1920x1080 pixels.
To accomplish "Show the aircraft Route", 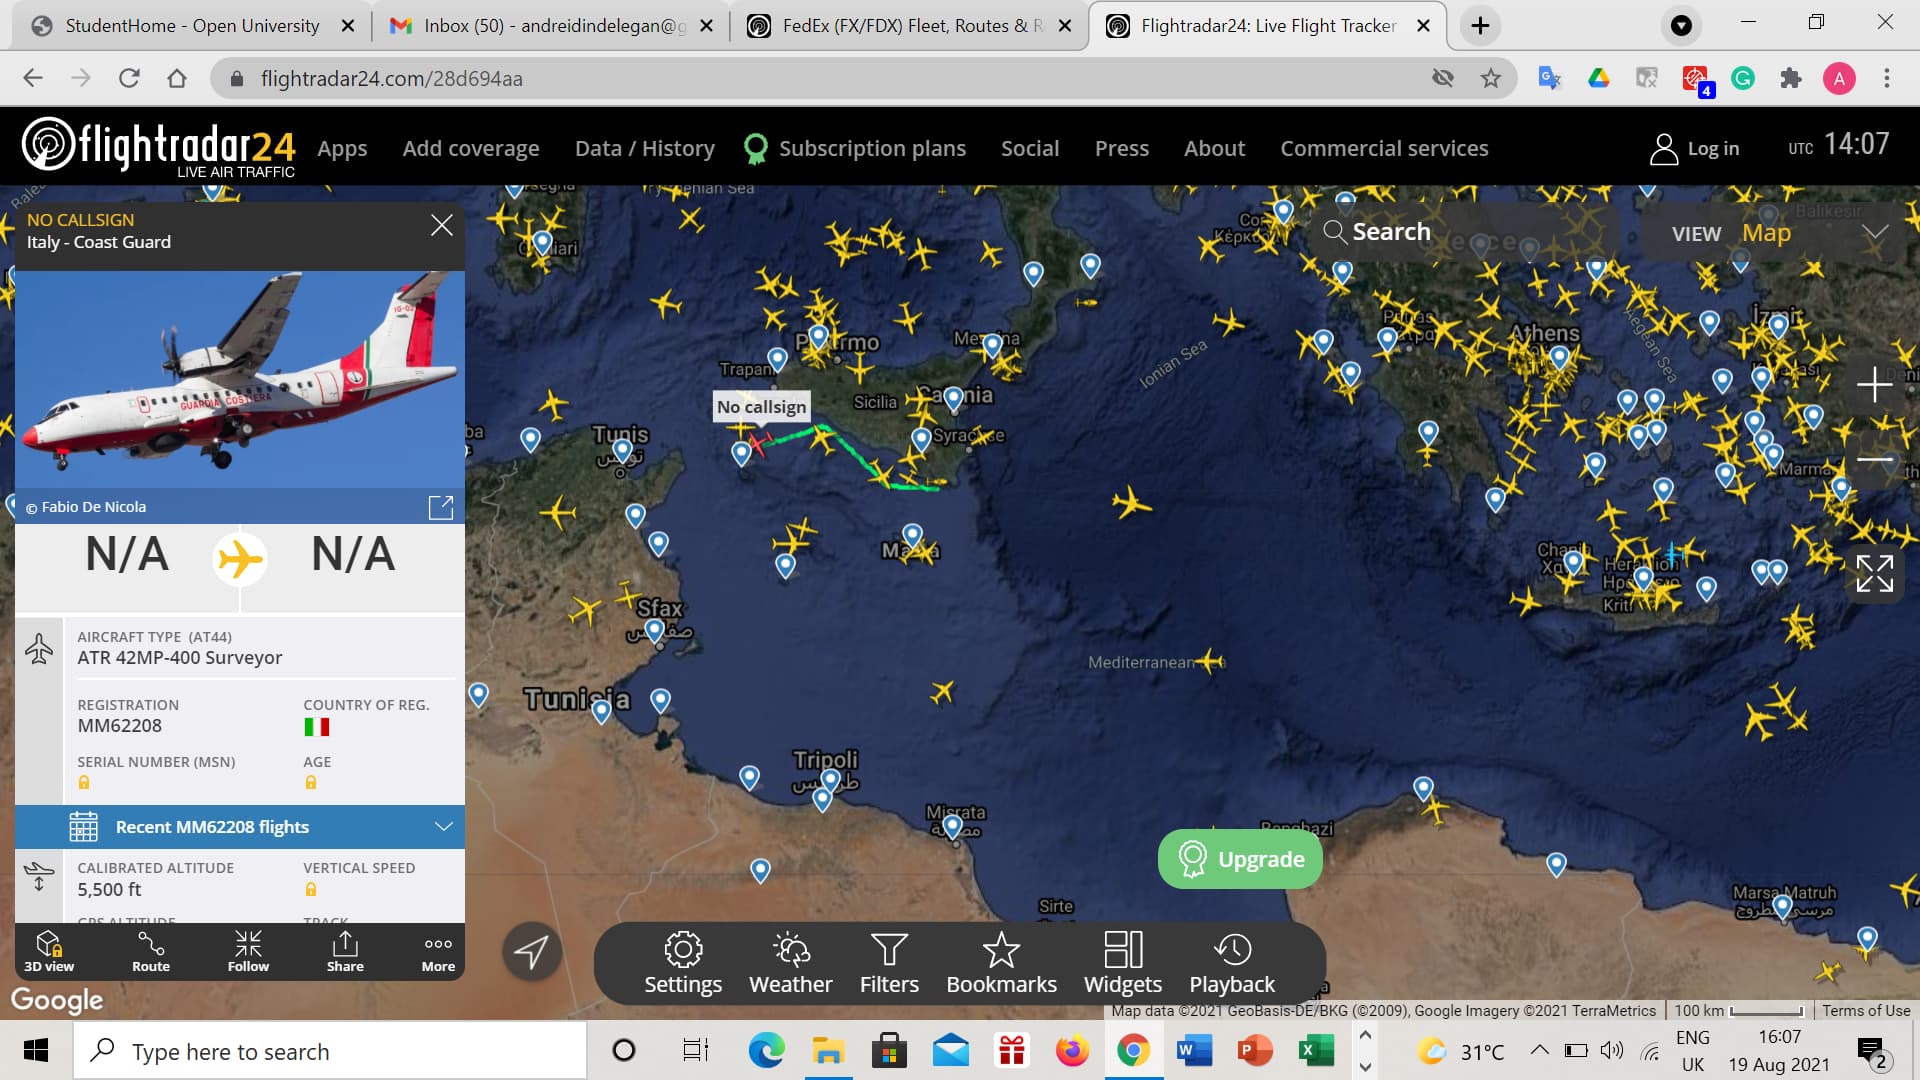I will [151, 951].
